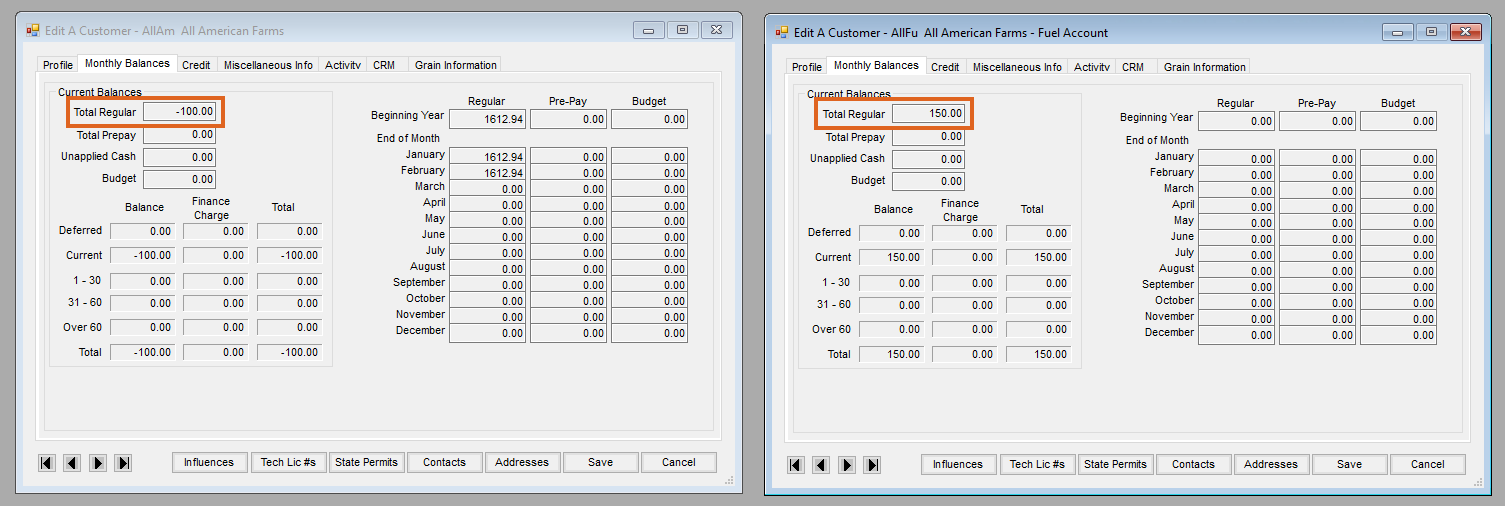Image resolution: width=1505 pixels, height=506 pixels.
Task: Click Over 60 Balance field in AllAm window
Action: 143,327
